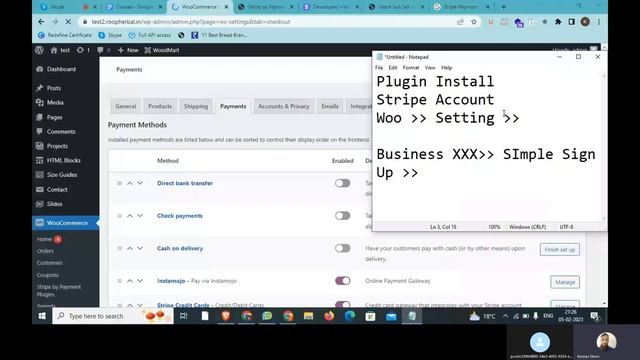Move Direct bank transfer down
The height and width of the screenshot is (360, 640).
(140, 183)
